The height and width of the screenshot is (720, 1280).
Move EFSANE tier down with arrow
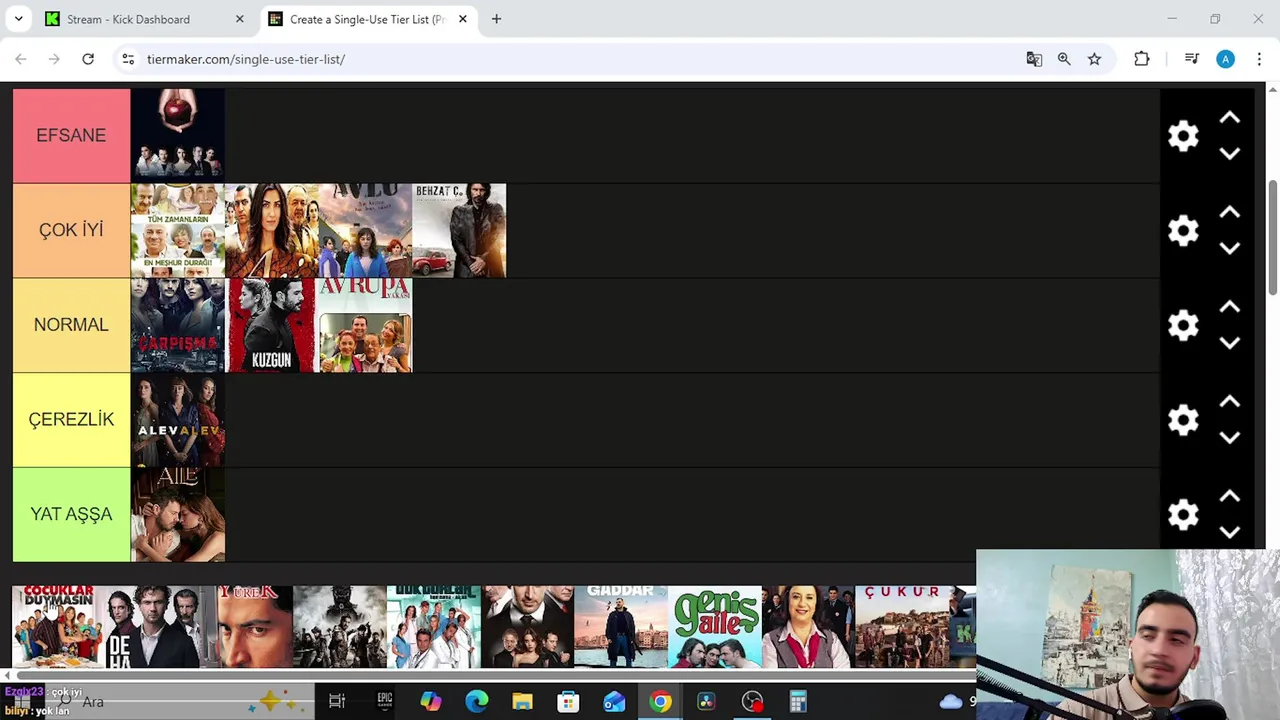click(x=1230, y=153)
